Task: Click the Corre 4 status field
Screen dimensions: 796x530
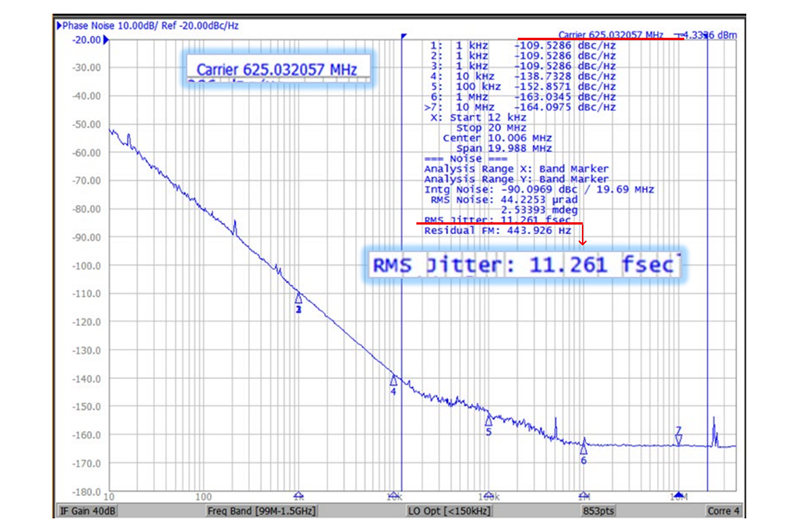Action: [x=718, y=510]
